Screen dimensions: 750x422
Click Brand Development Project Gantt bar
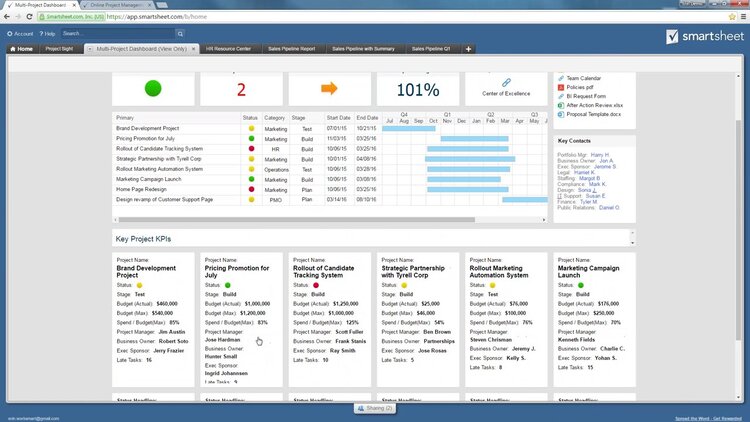point(409,129)
